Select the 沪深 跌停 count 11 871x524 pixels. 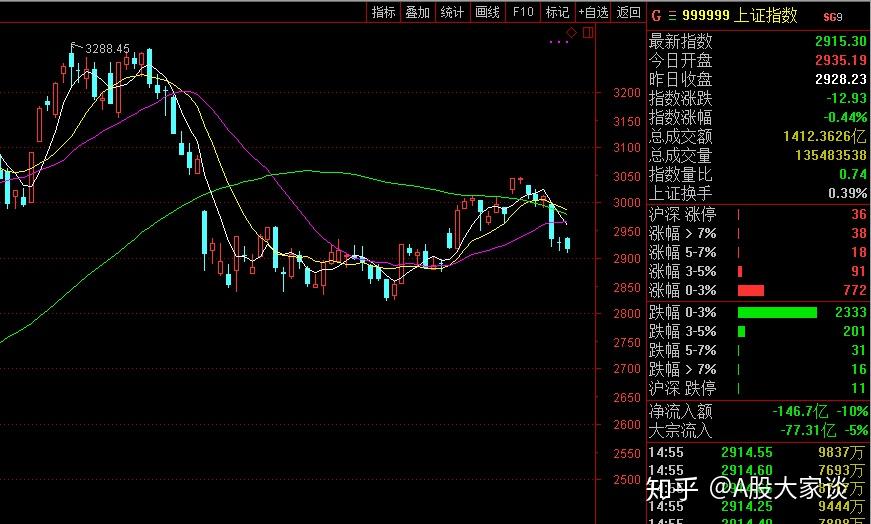pos(859,388)
